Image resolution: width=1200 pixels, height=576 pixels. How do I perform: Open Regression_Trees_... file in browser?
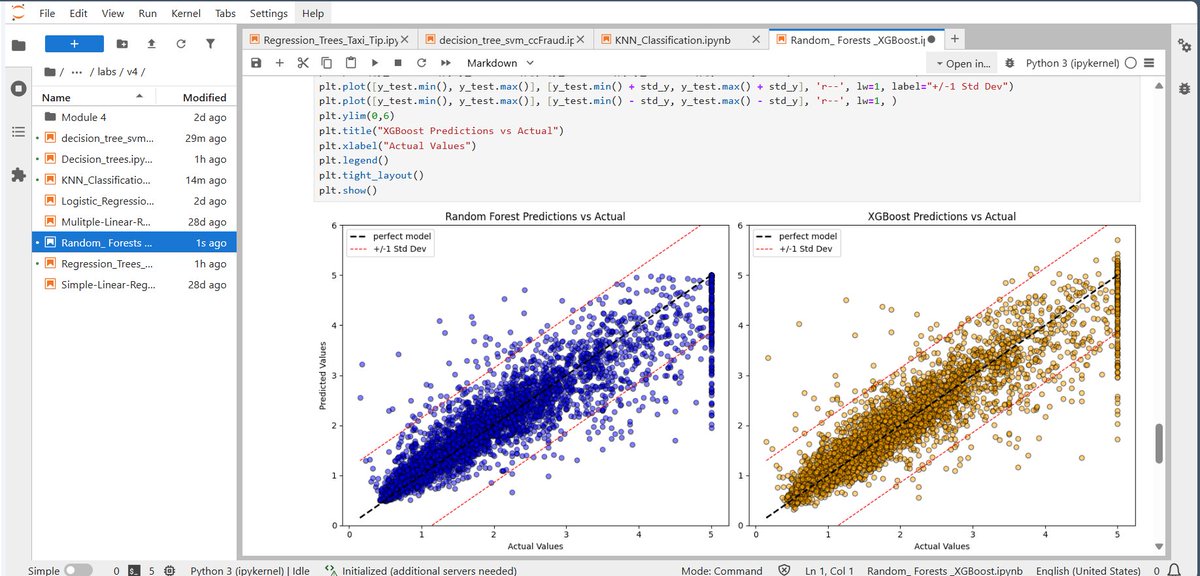[x=133, y=264]
